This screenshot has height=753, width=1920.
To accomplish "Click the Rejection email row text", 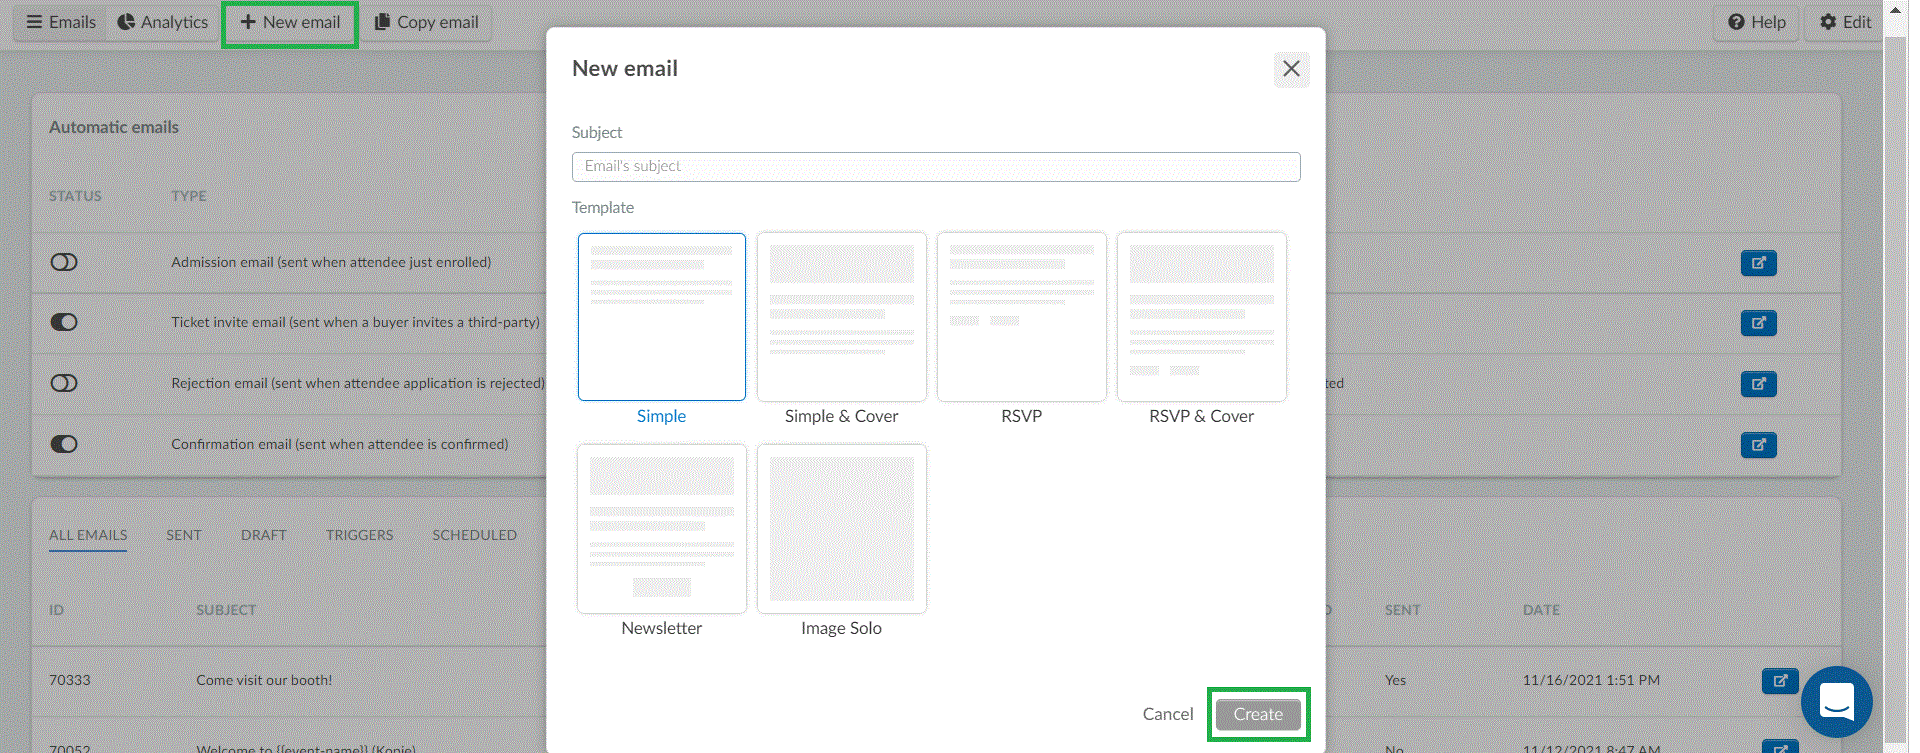I will pos(358,383).
